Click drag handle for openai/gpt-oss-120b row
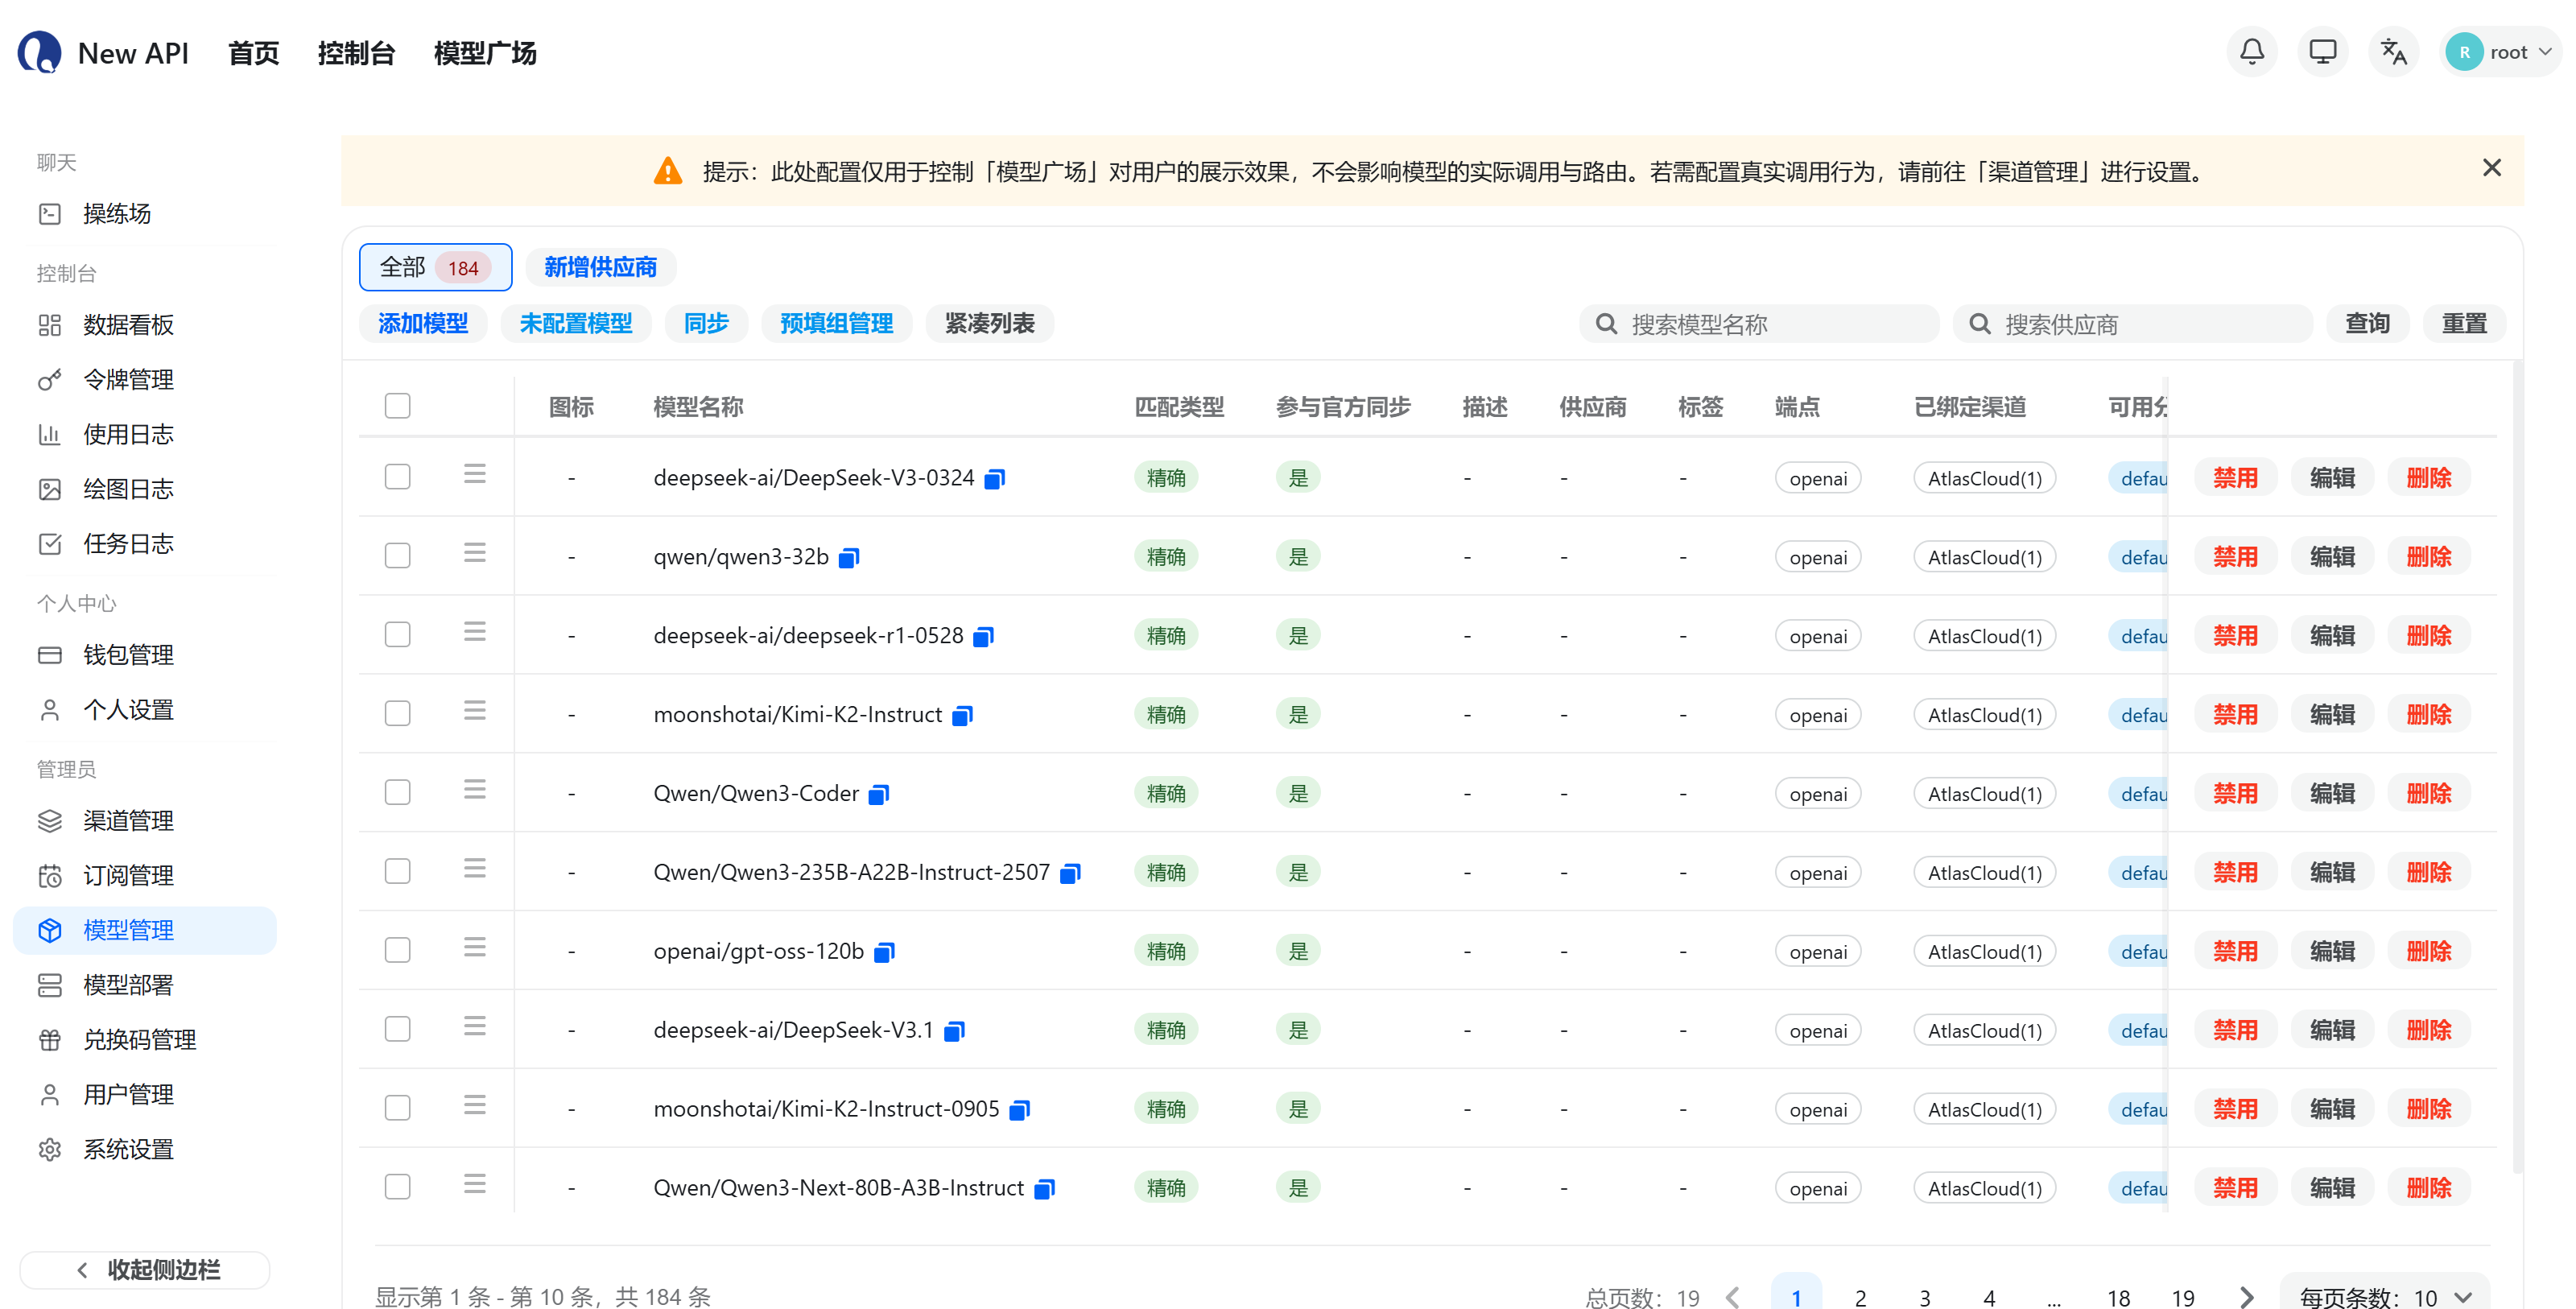 coord(475,948)
